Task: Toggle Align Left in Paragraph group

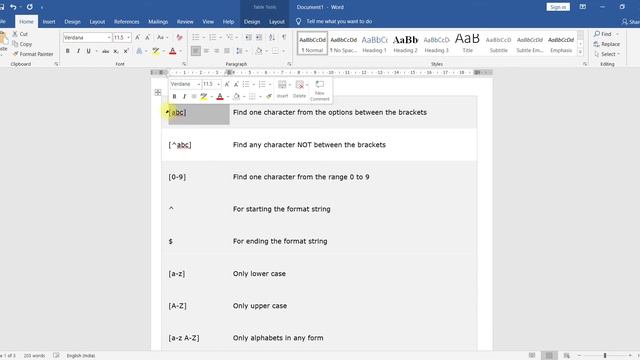Action: click(196, 51)
